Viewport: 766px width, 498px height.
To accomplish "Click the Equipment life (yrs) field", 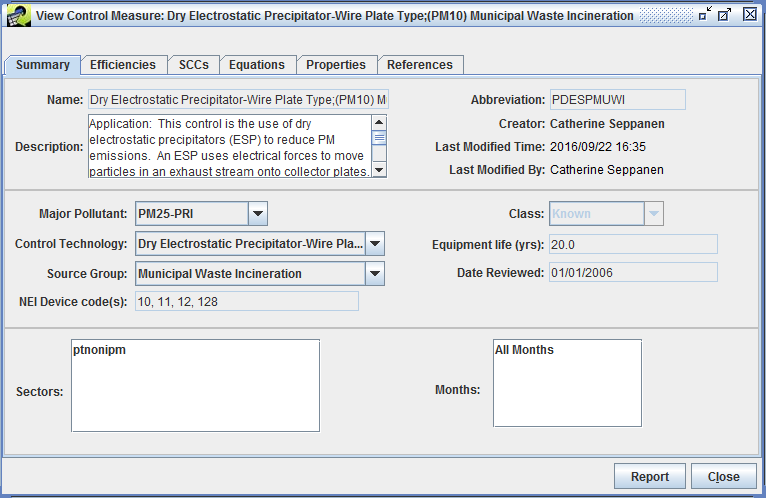I will coord(633,244).
